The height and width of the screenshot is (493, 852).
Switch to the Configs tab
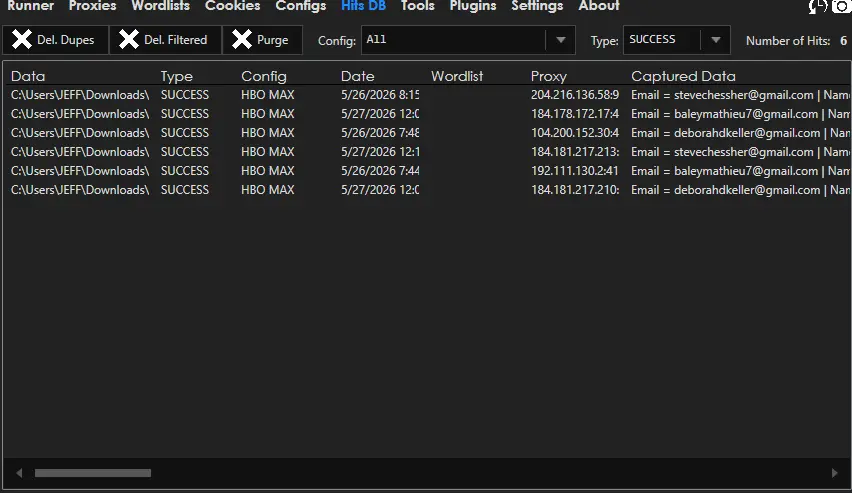tap(300, 6)
